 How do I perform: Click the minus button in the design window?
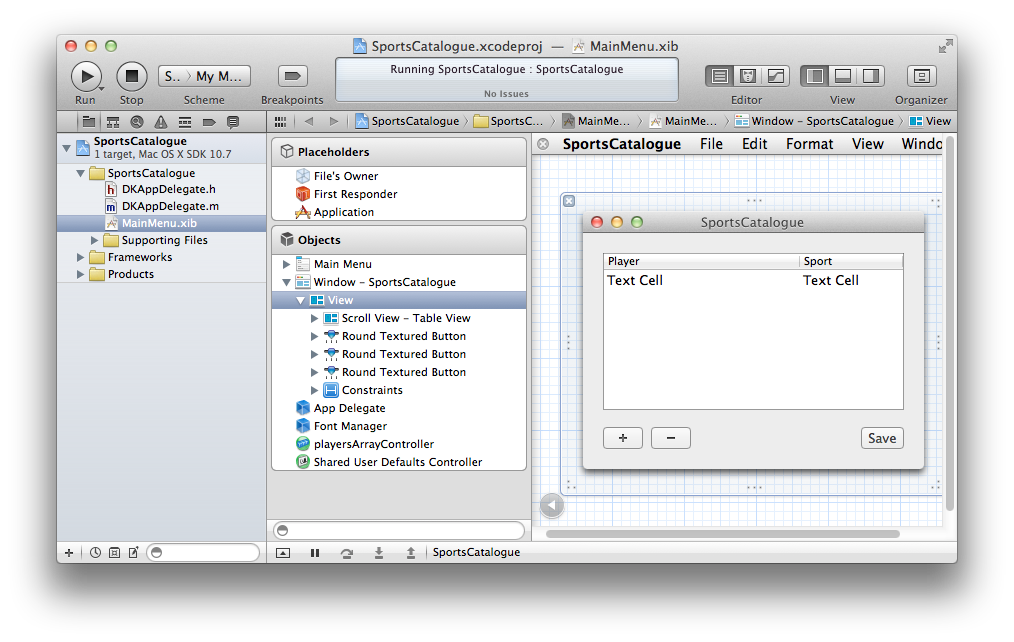[x=671, y=438]
